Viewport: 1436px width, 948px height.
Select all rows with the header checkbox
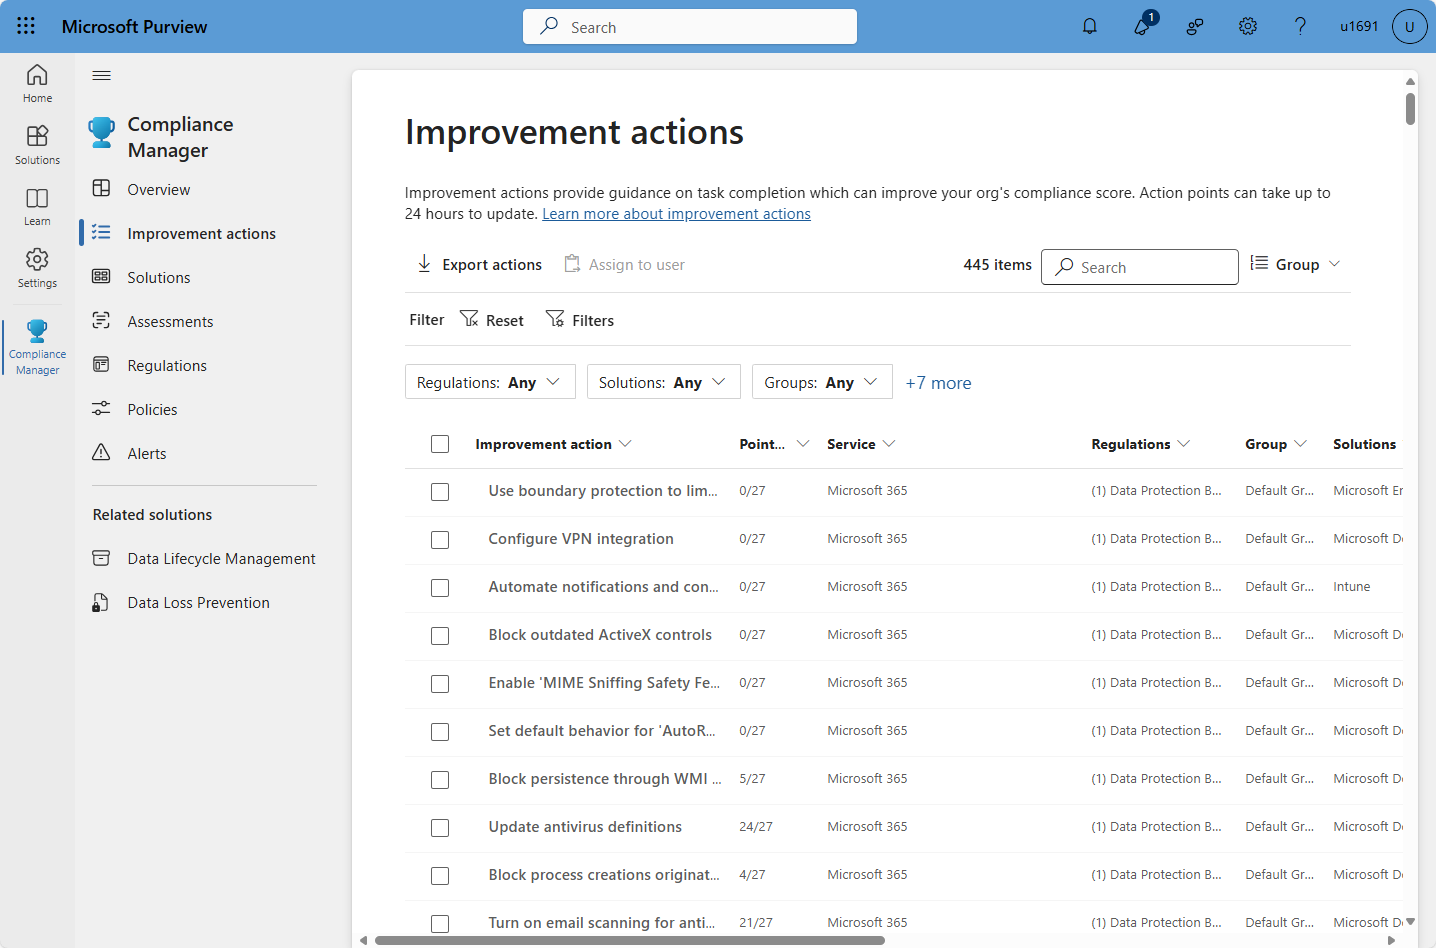pyautogui.click(x=440, y=443)
